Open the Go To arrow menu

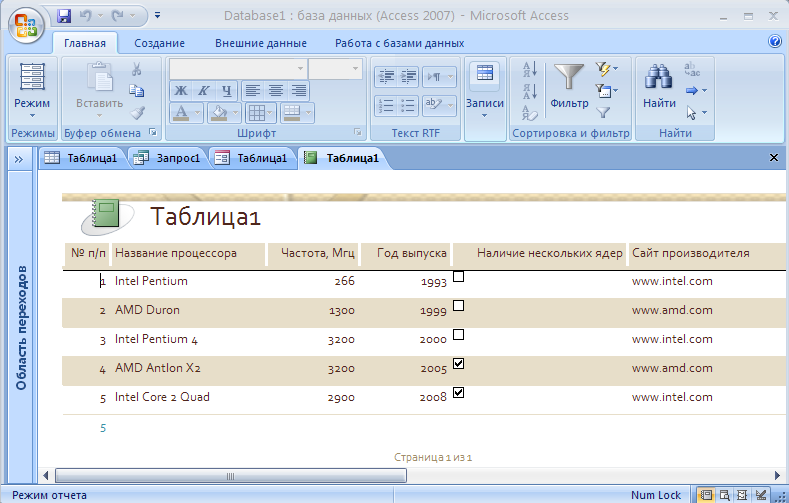tap(696, 91)
